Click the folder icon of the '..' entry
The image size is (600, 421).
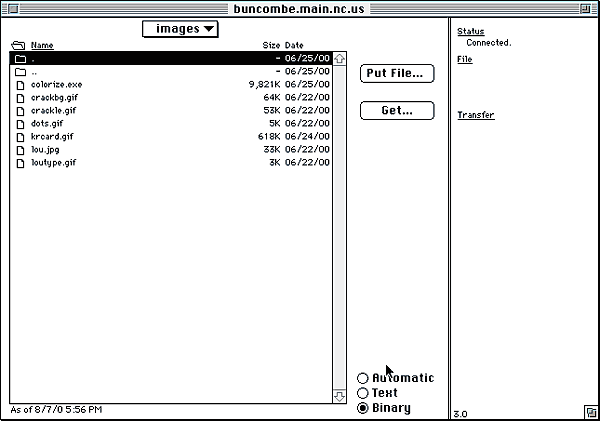[x=20, y=72]
